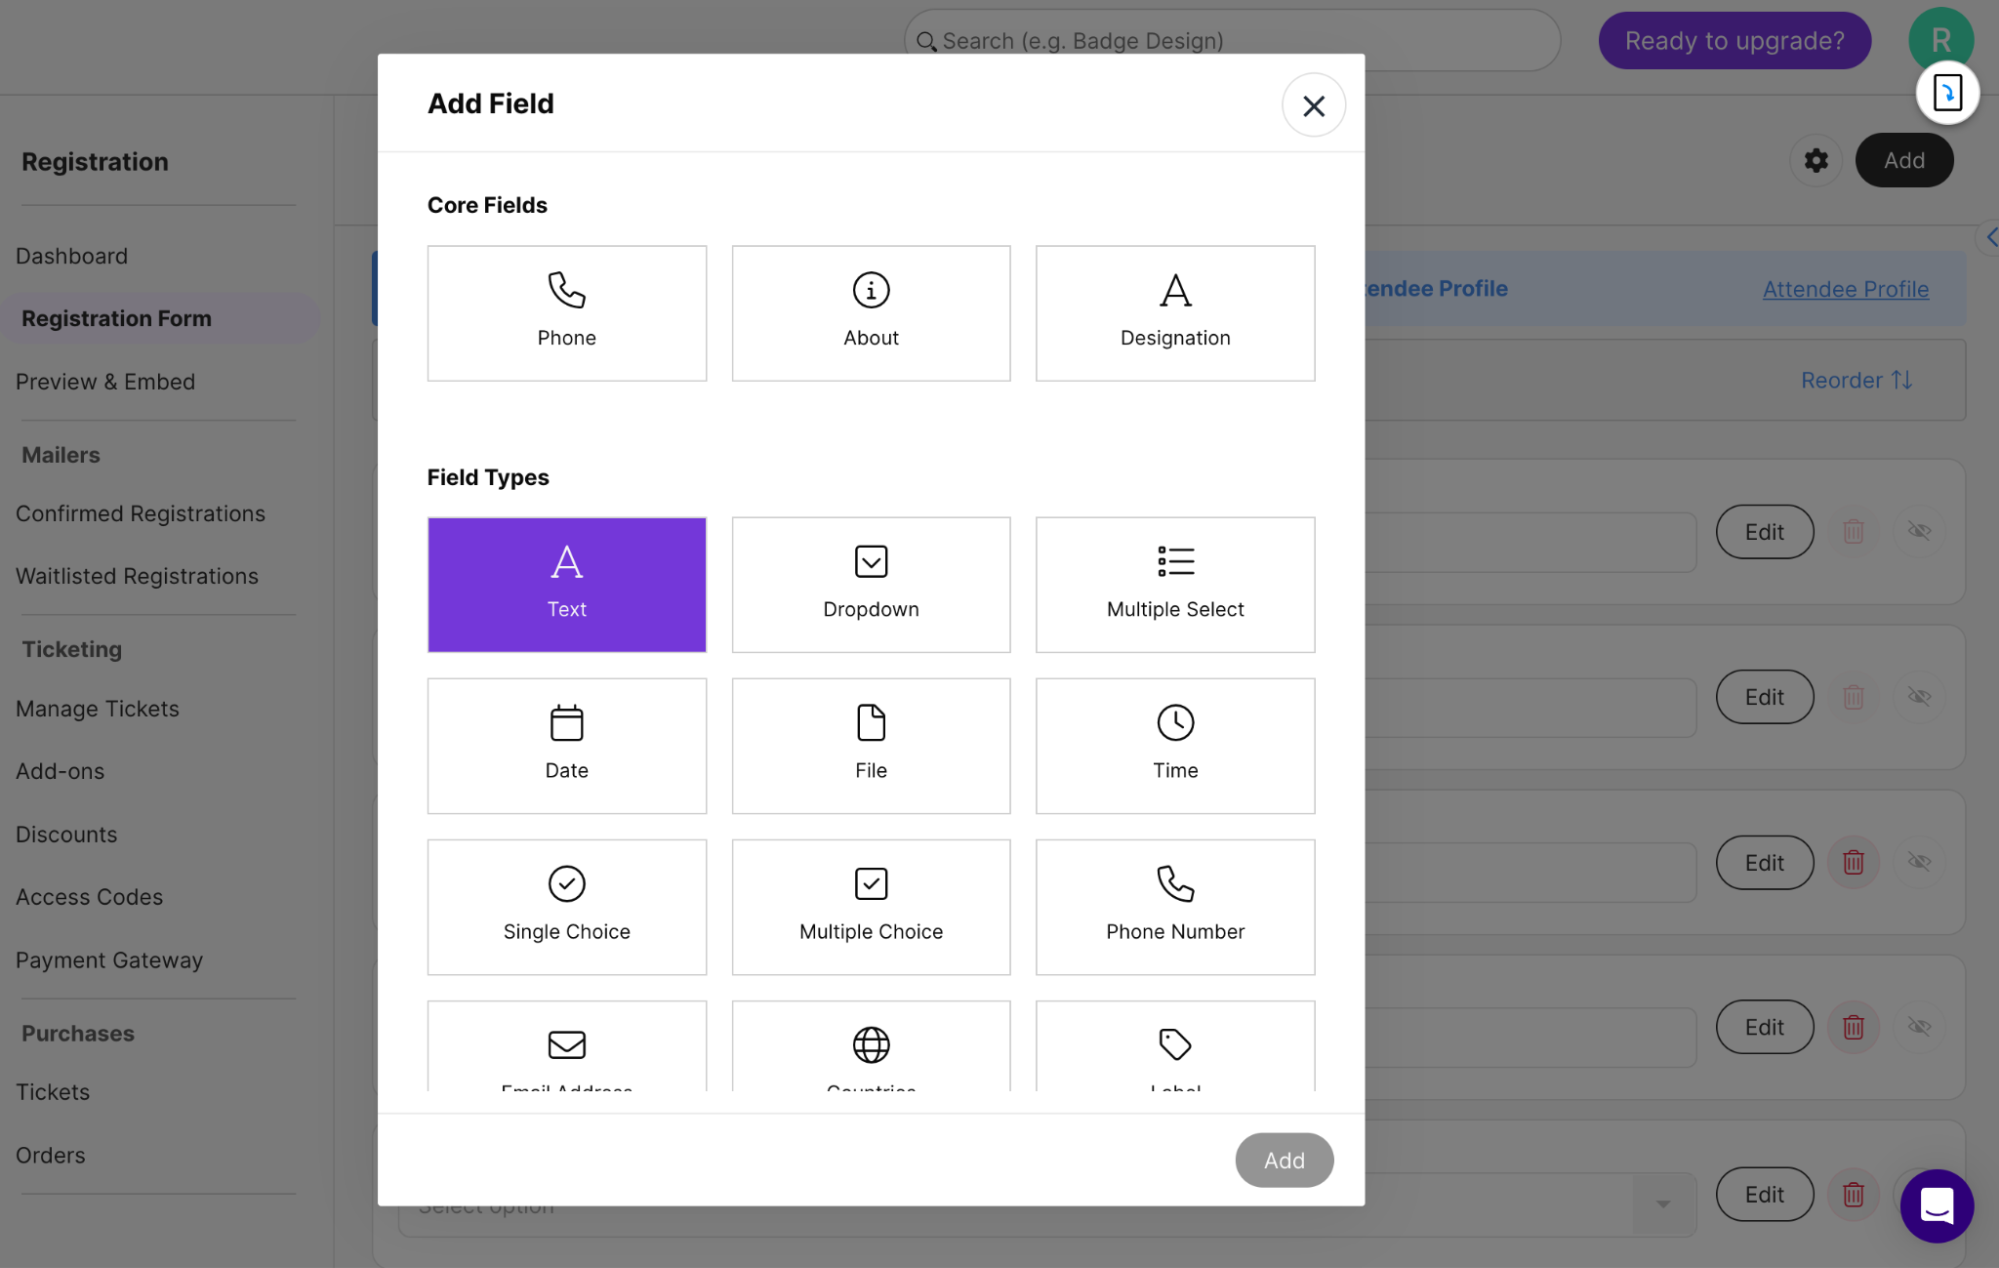The height and width of the screenshot is (1268, 1999).
Task: Click the document refresh floating icon
Action: pos(1946,93)
